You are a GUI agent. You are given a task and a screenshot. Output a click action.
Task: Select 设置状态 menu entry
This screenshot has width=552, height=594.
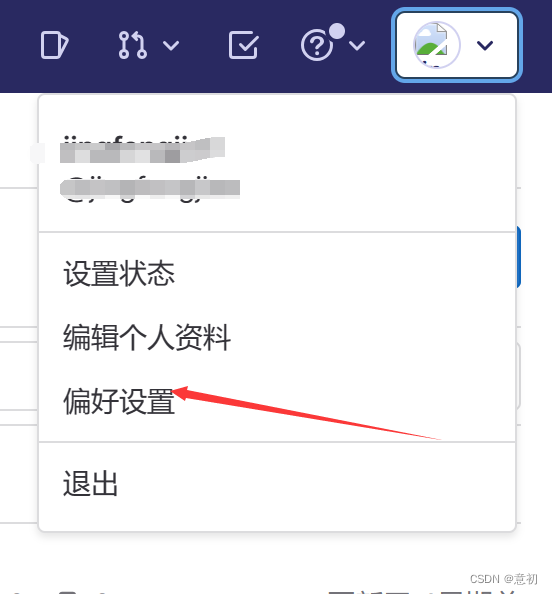point(119,274)
